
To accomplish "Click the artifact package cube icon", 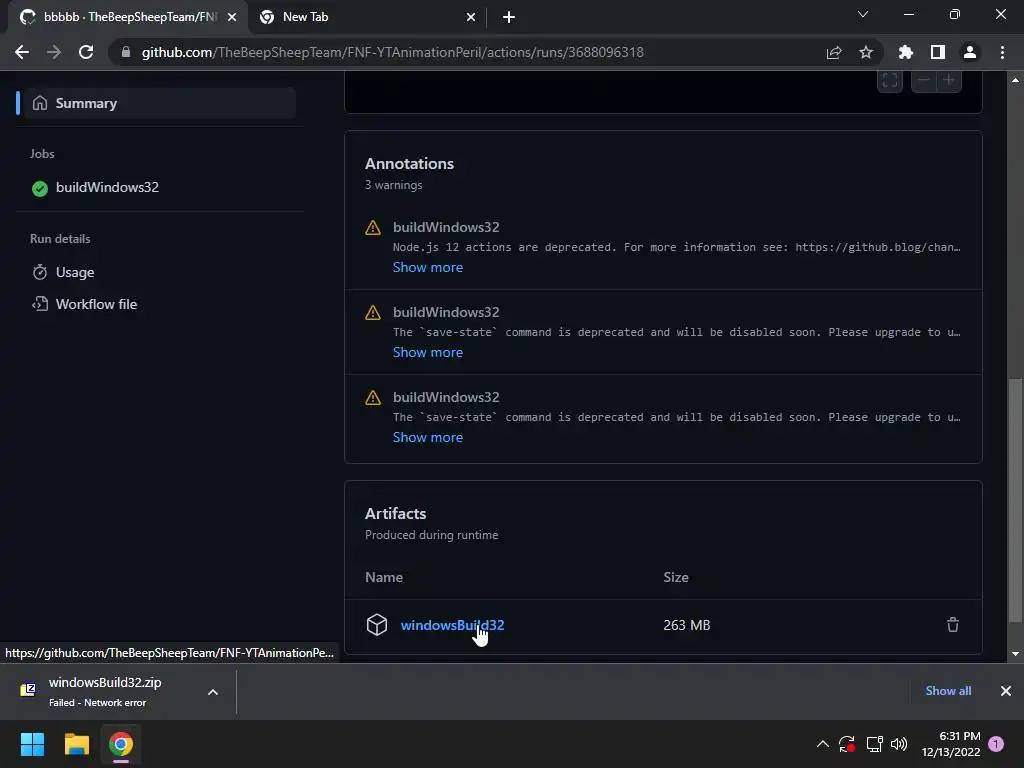I will click(x=377, y=625).
